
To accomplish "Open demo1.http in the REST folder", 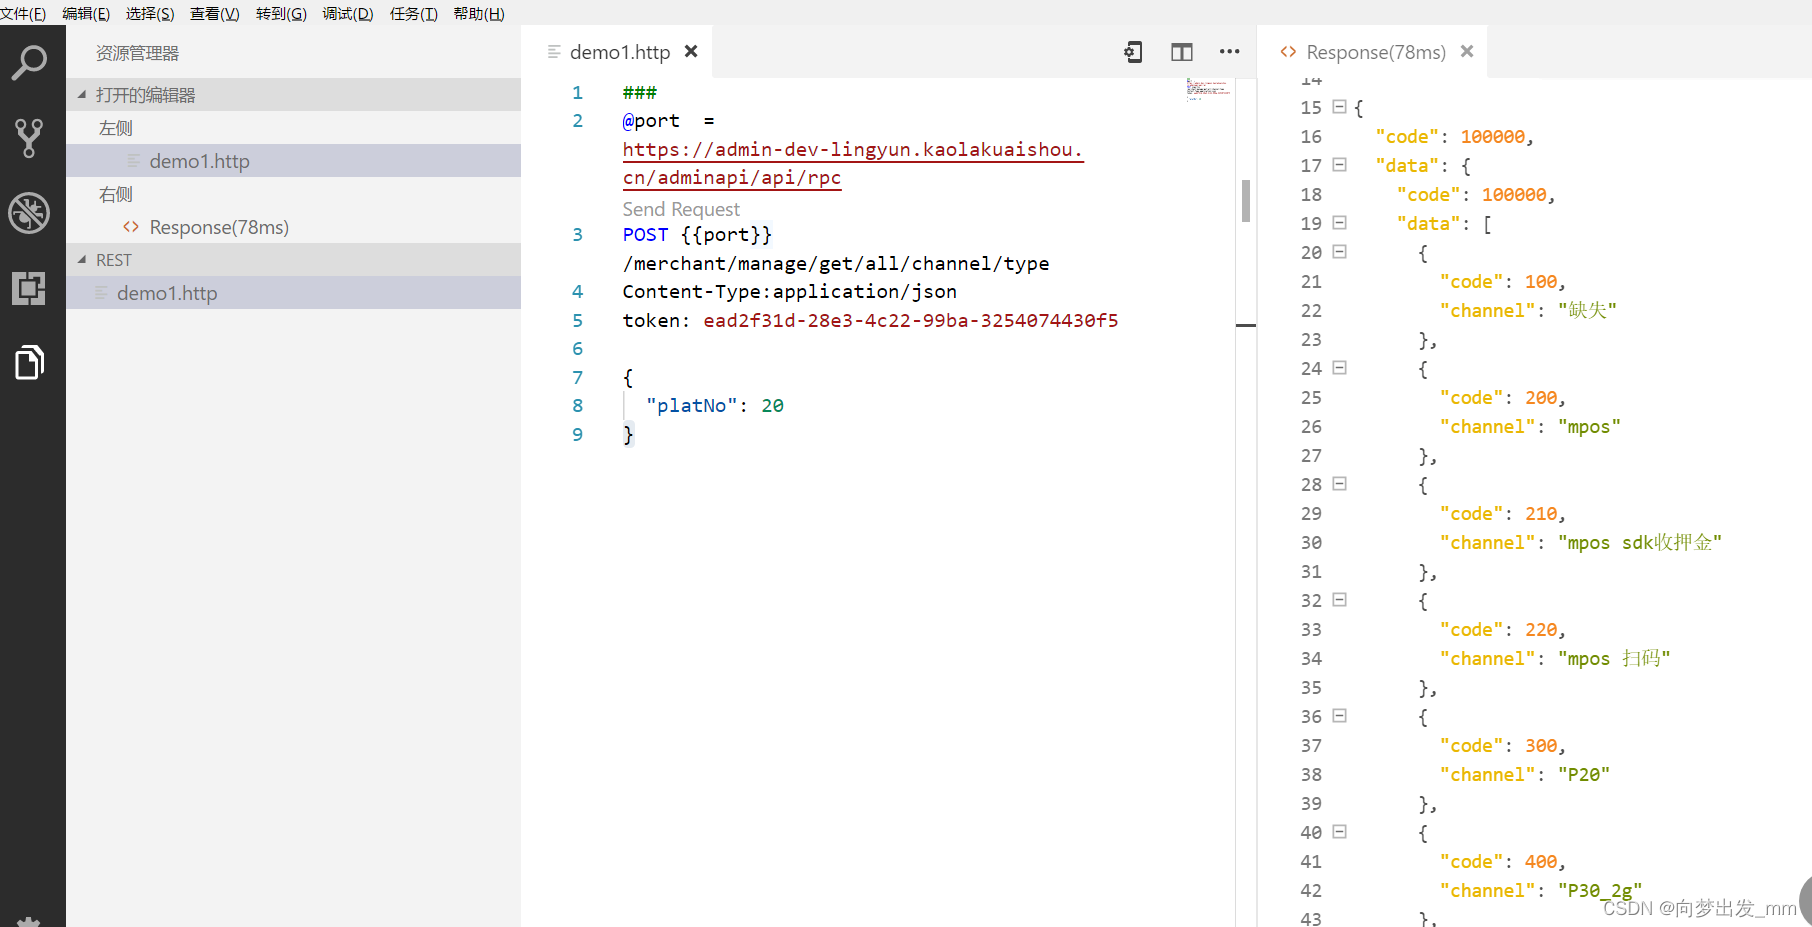I will coord(294,293).
